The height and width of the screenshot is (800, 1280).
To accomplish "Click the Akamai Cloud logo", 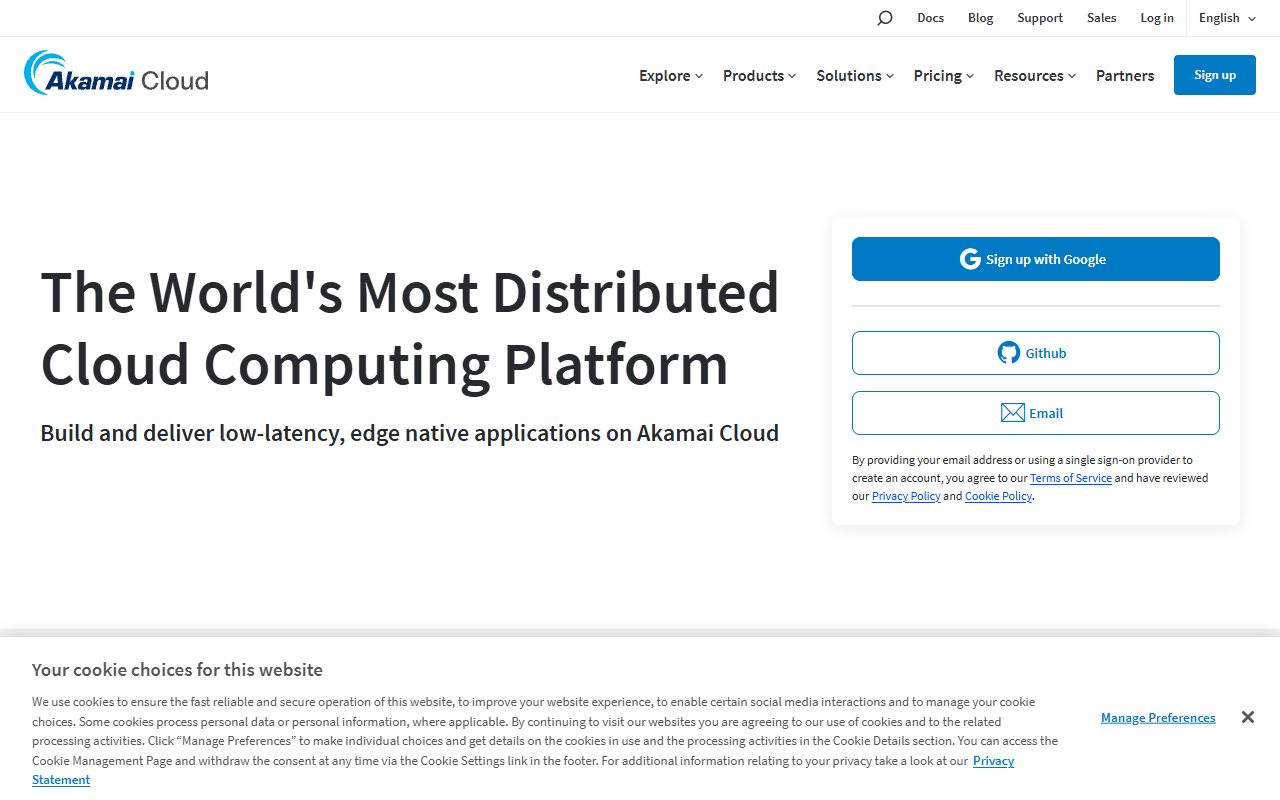I will point(115,74).
